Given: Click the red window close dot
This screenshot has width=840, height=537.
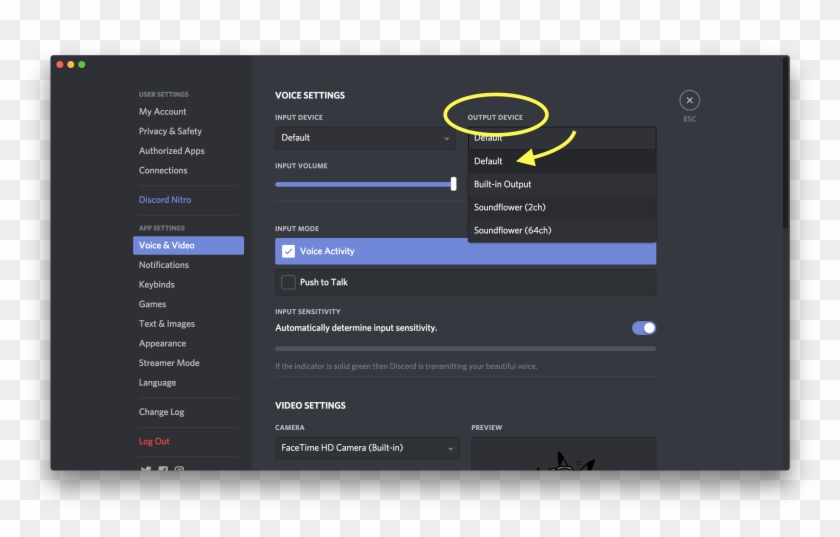Looking at the screenshot, I should tap(60, 64).
